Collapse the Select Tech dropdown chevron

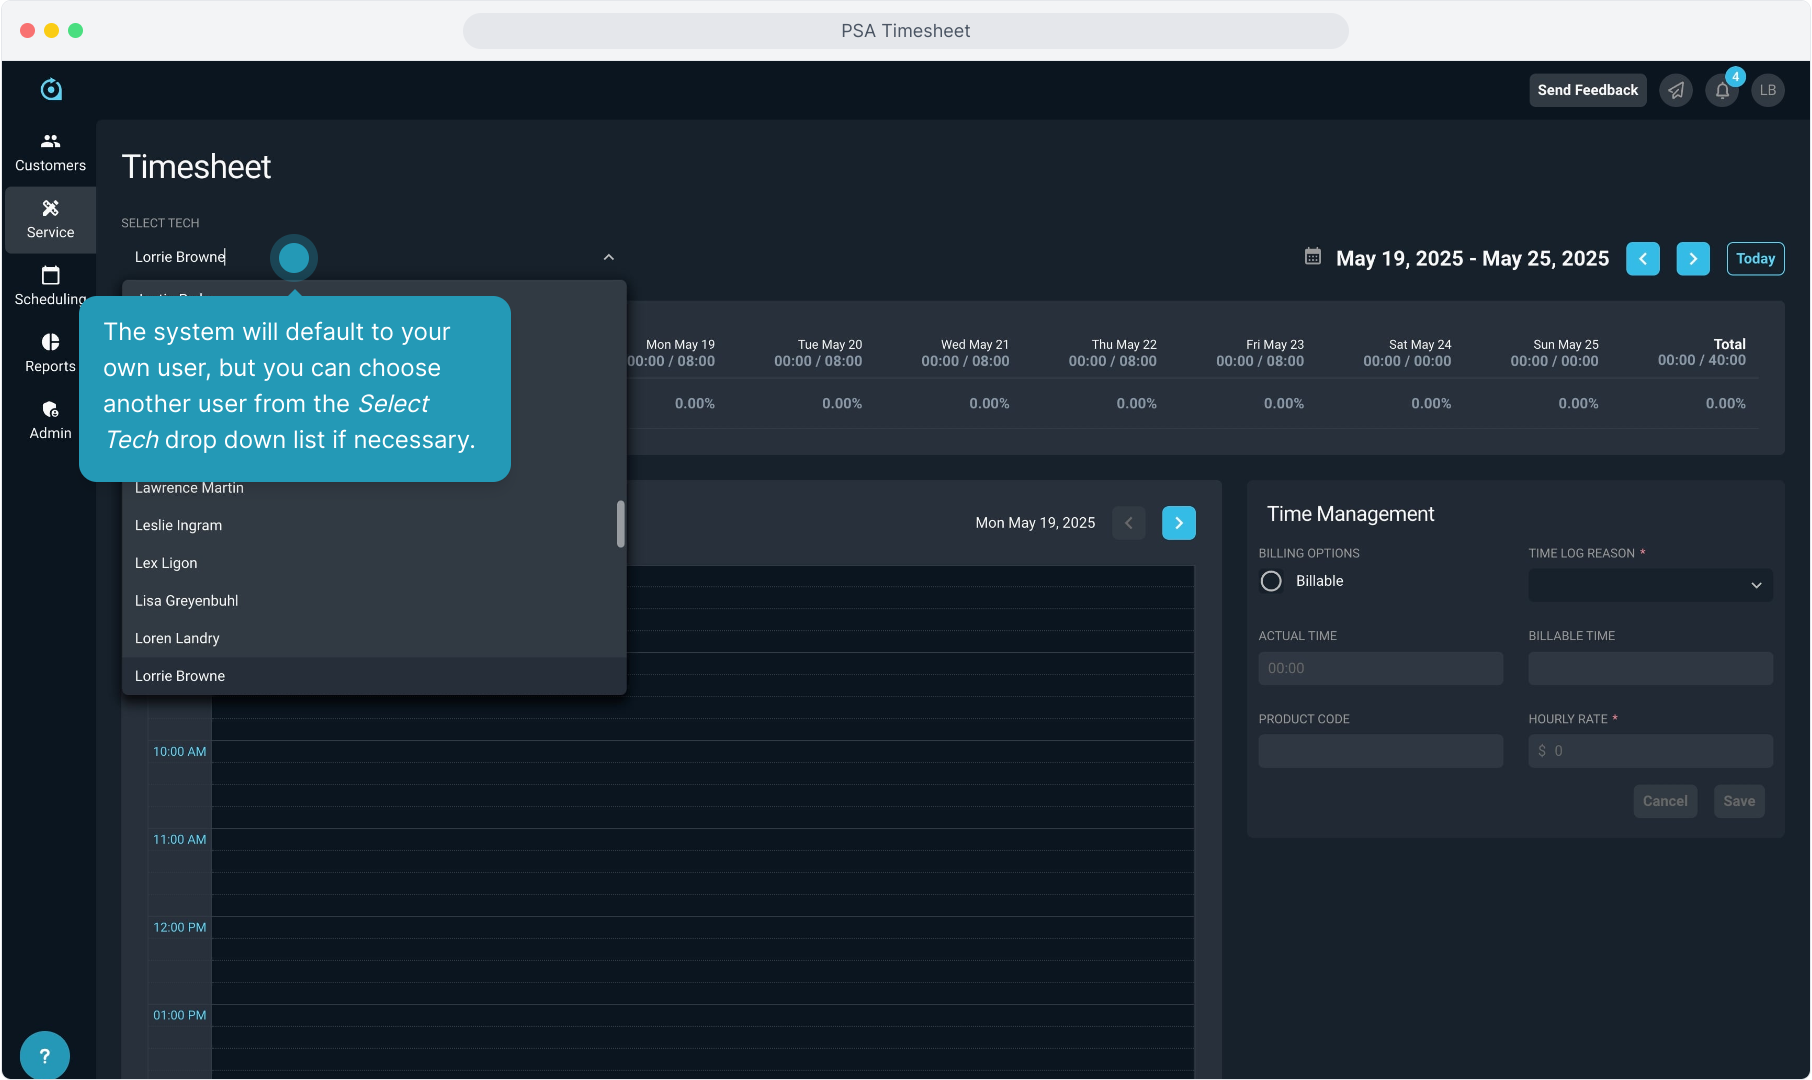608,257
